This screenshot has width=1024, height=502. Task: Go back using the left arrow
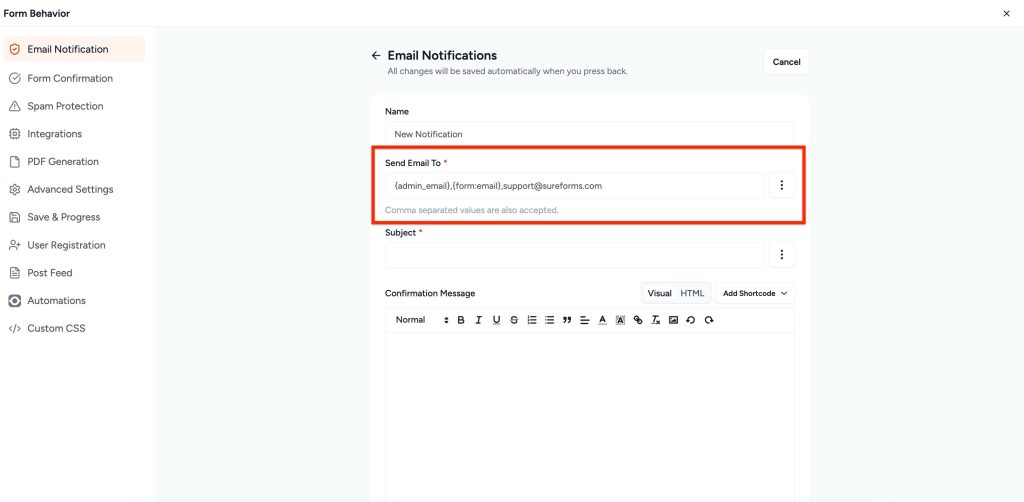[376, 55]
